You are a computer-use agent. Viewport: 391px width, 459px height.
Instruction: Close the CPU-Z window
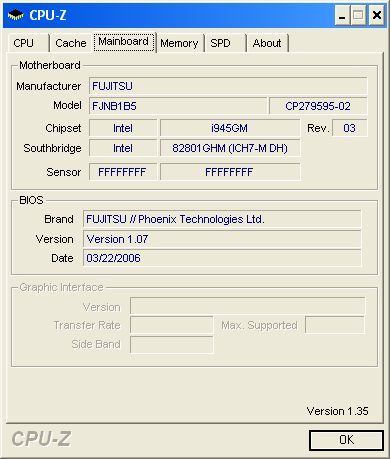click(x=376, y=15)
